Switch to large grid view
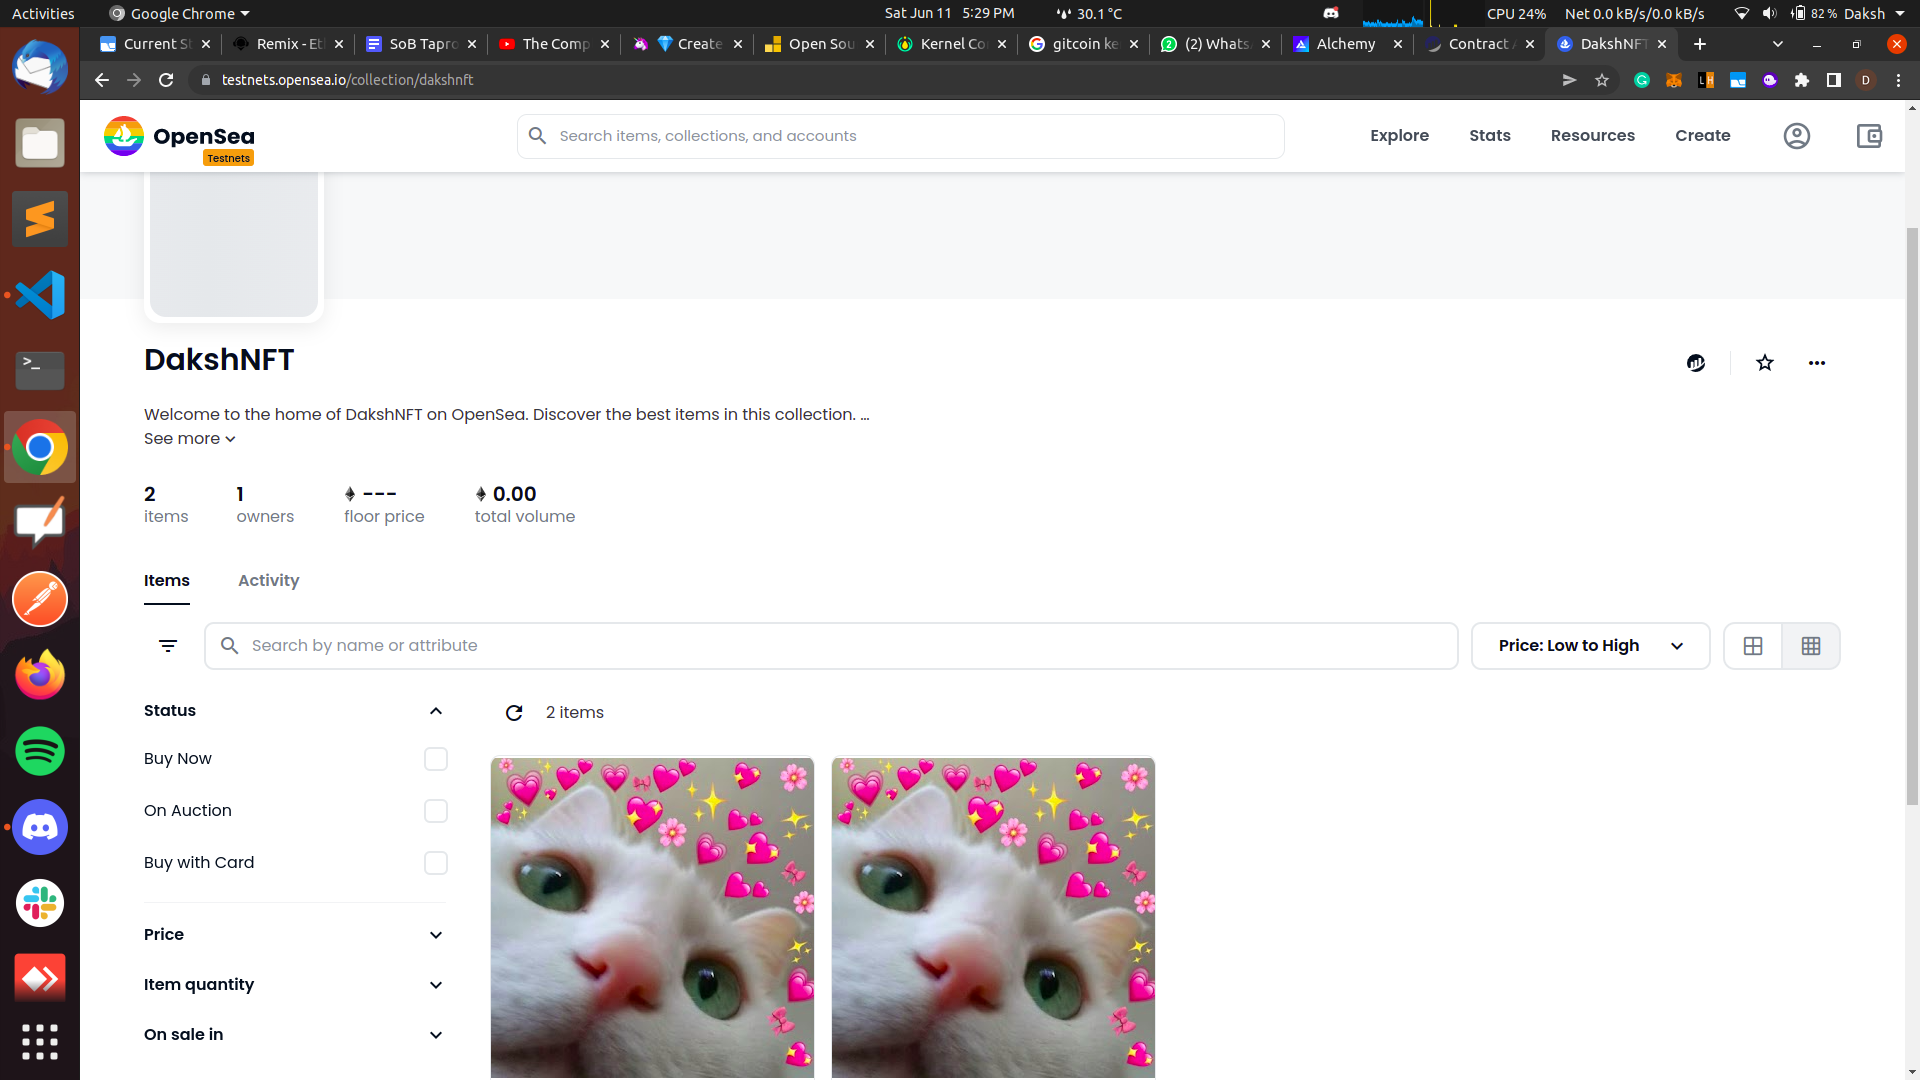 pyautogui.click(x=1753, y=646)
